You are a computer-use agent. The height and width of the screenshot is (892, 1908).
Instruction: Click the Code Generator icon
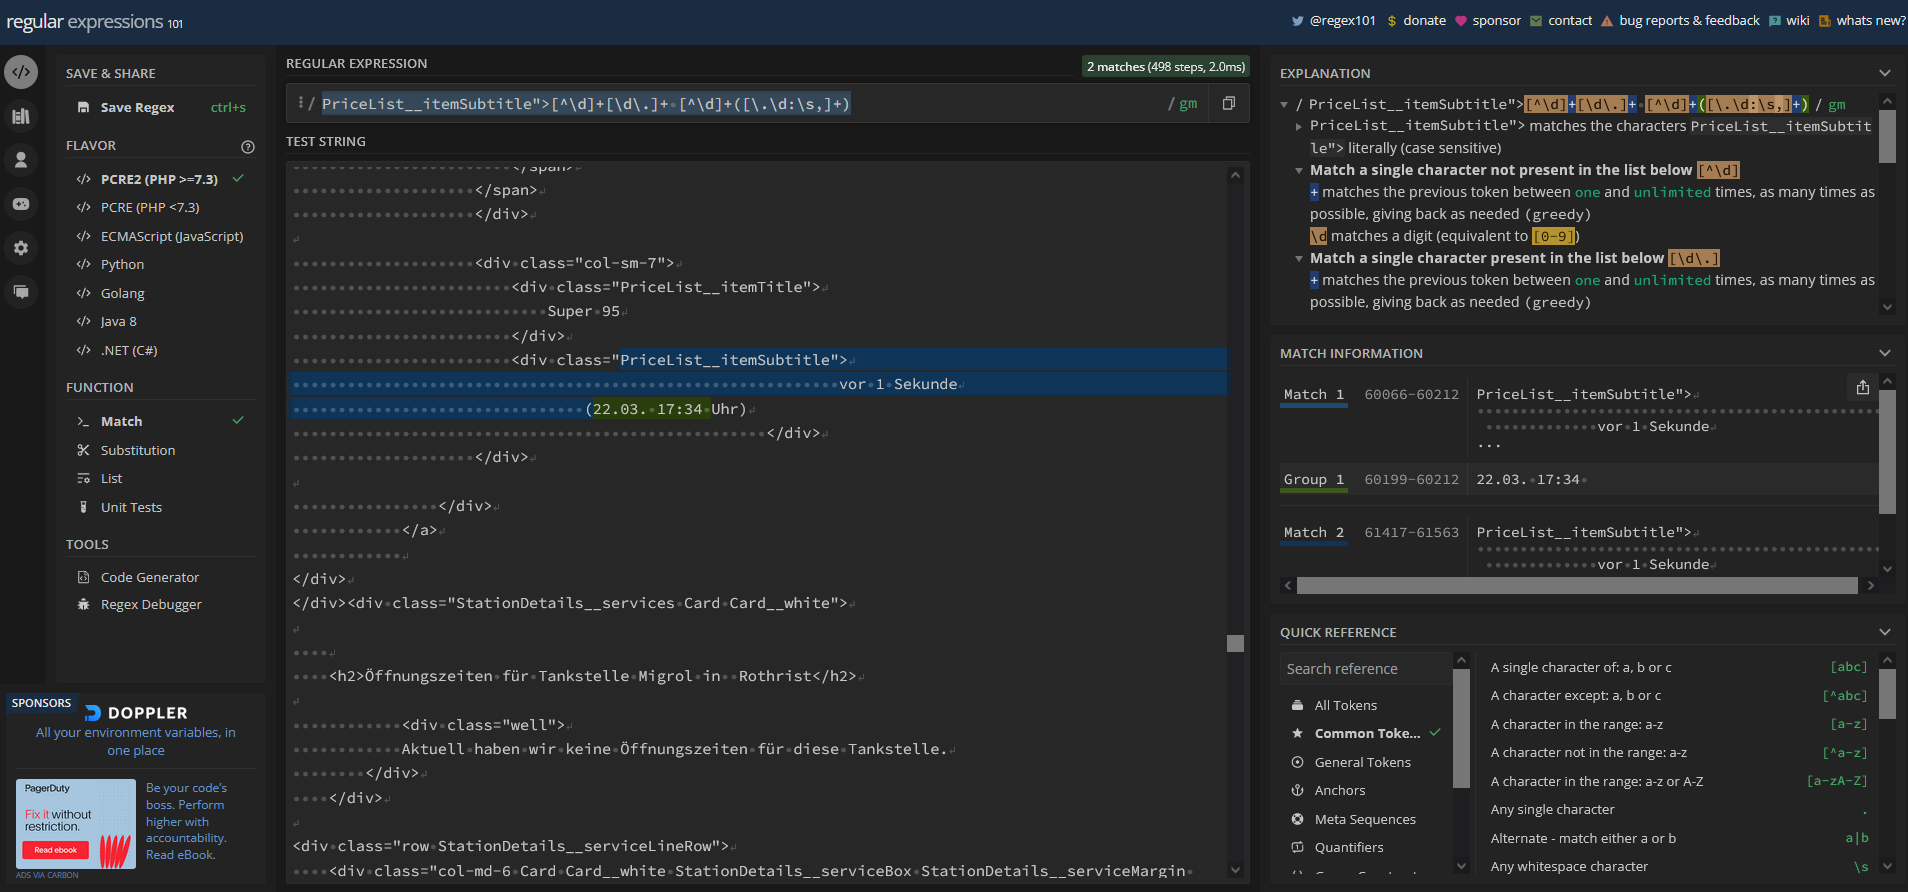click(x=84, y=577)
